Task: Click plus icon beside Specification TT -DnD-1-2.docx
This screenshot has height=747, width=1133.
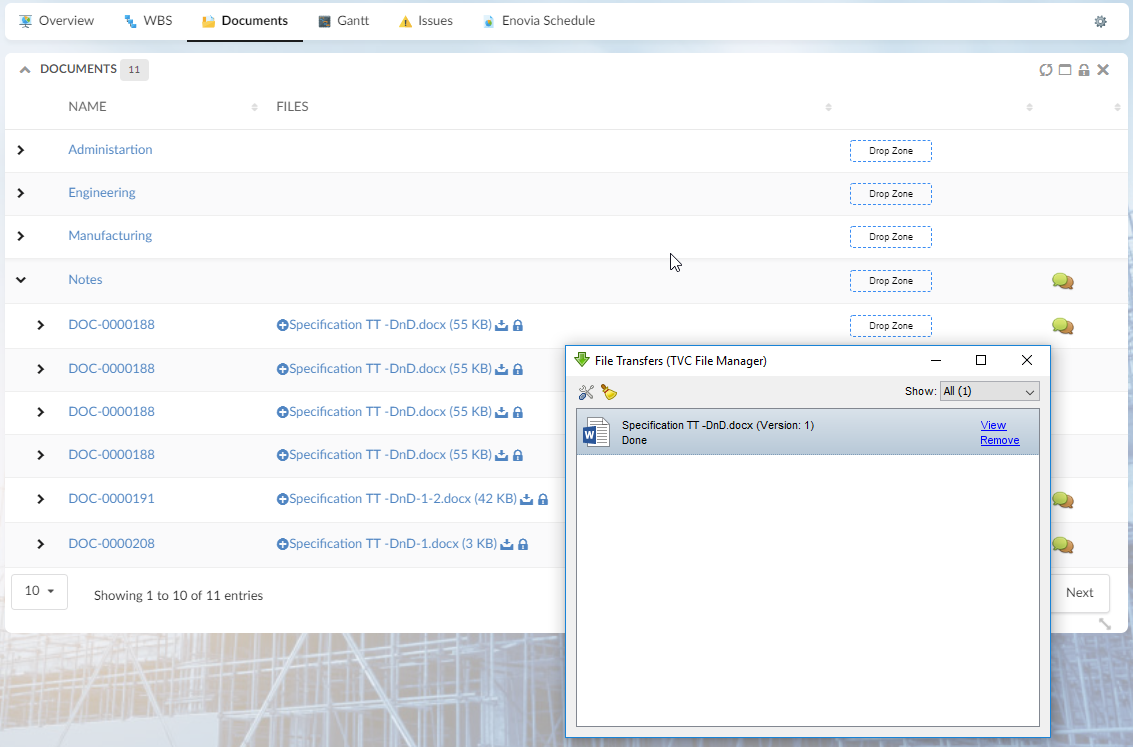Action: (x=282, y=499)
